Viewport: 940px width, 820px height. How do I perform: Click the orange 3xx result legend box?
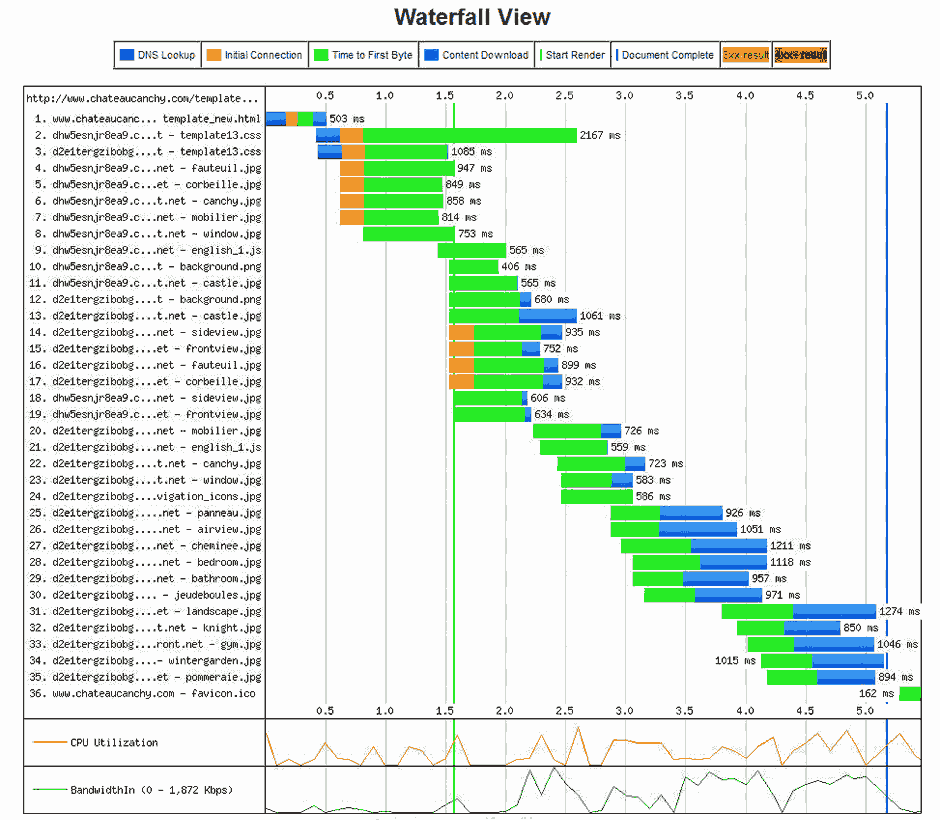pos(745,55)
